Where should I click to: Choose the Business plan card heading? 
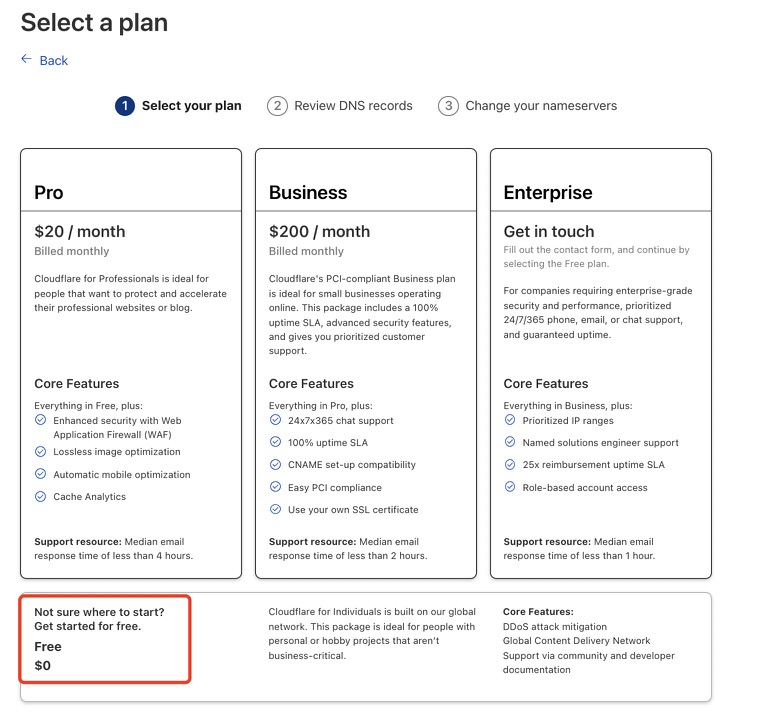308,193
